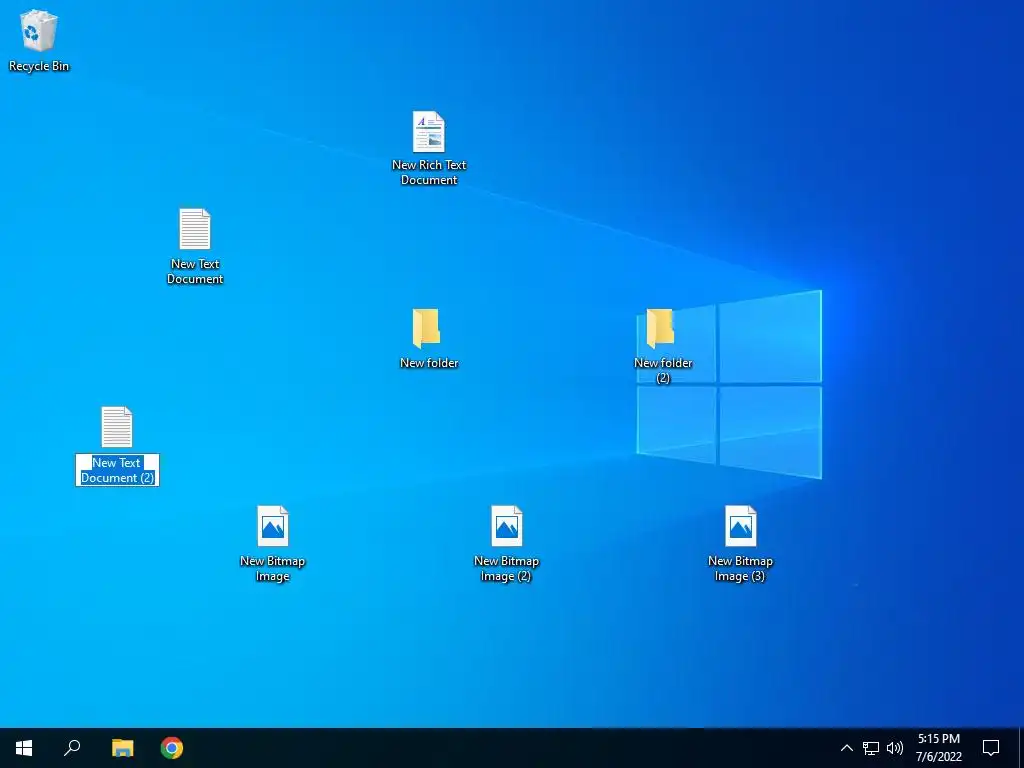This screenshot has height=768, width=1024.
Task: Click the 'New folder (2)' label text
Action: click(663, 370)
